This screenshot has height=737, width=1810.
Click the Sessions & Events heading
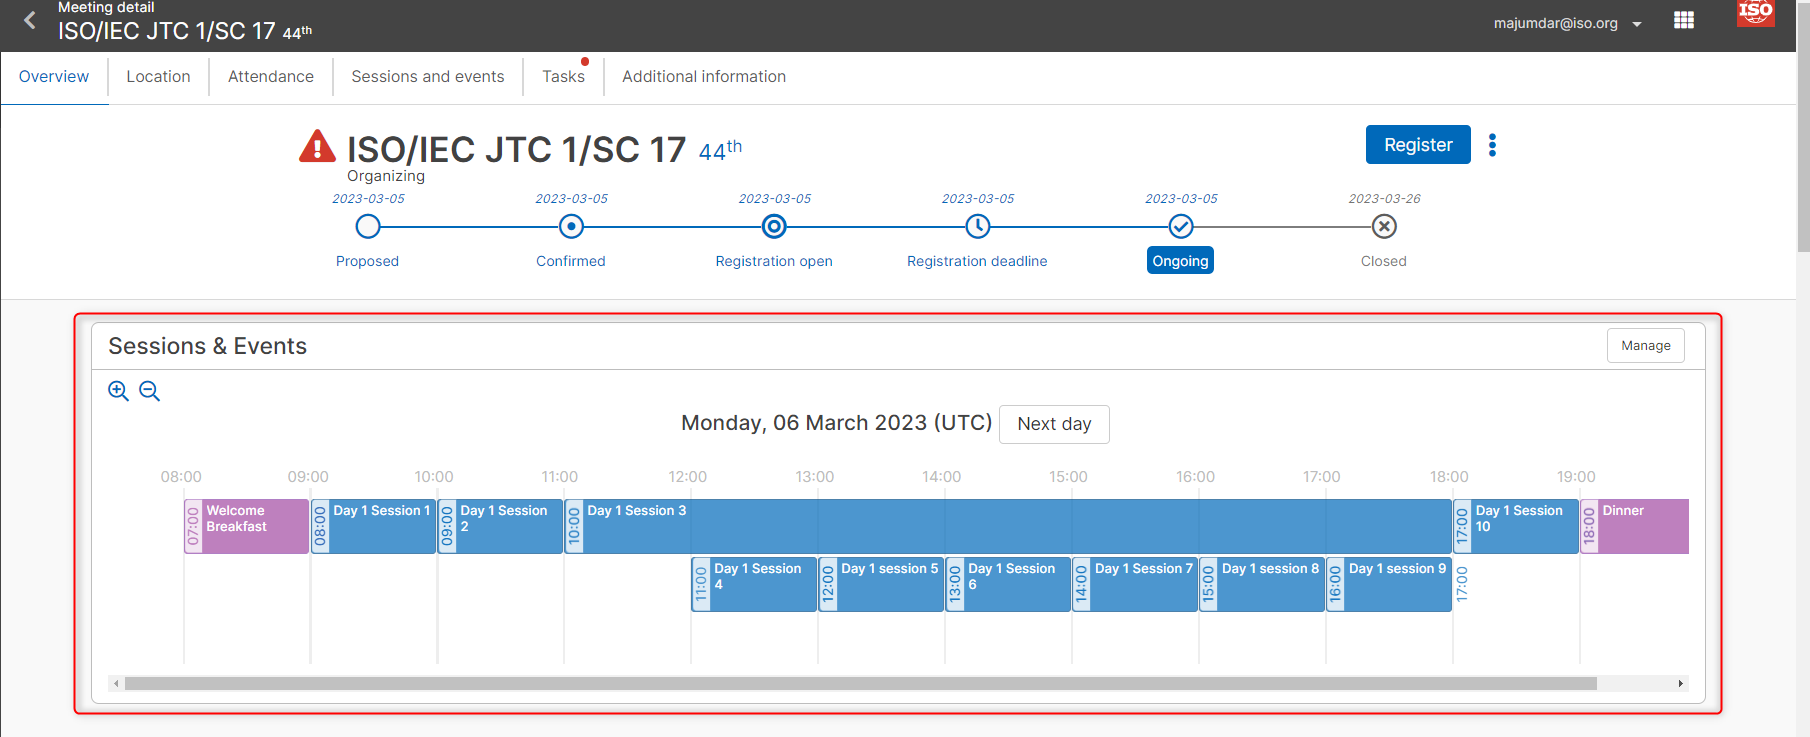coord(208,346)
